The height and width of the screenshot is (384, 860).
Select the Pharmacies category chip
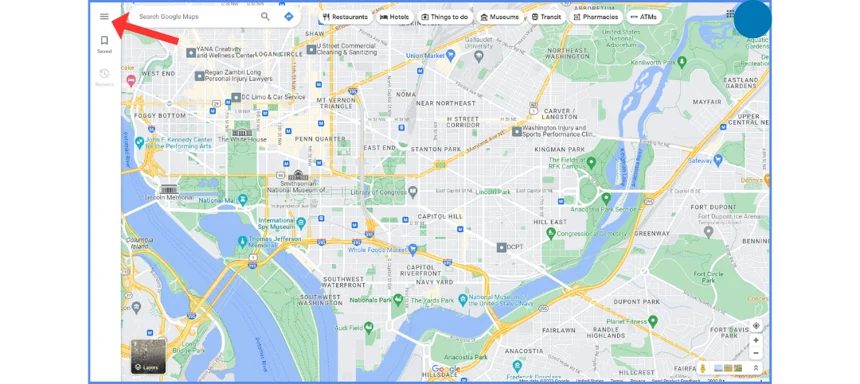click(596, 17)
